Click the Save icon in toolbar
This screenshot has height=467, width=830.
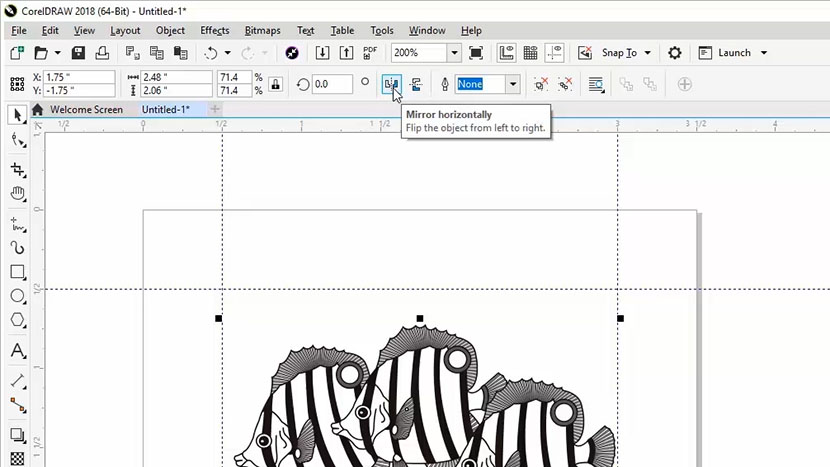[x=78, y=53]
